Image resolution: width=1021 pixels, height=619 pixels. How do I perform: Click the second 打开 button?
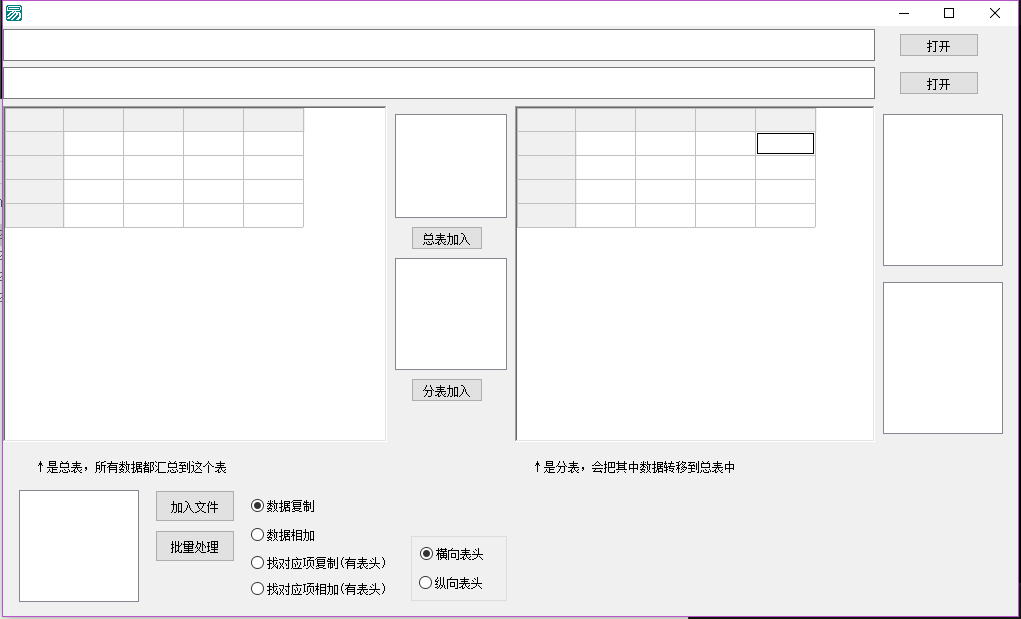click(938, 84)
